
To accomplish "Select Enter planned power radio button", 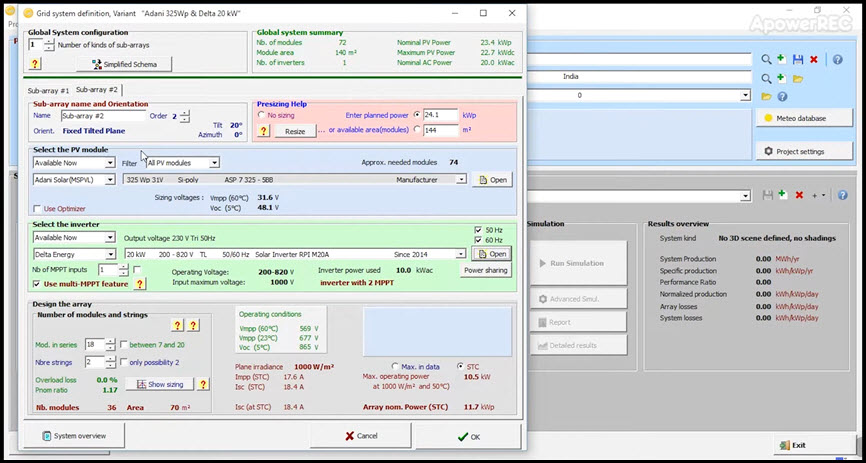I will (417, 115).
